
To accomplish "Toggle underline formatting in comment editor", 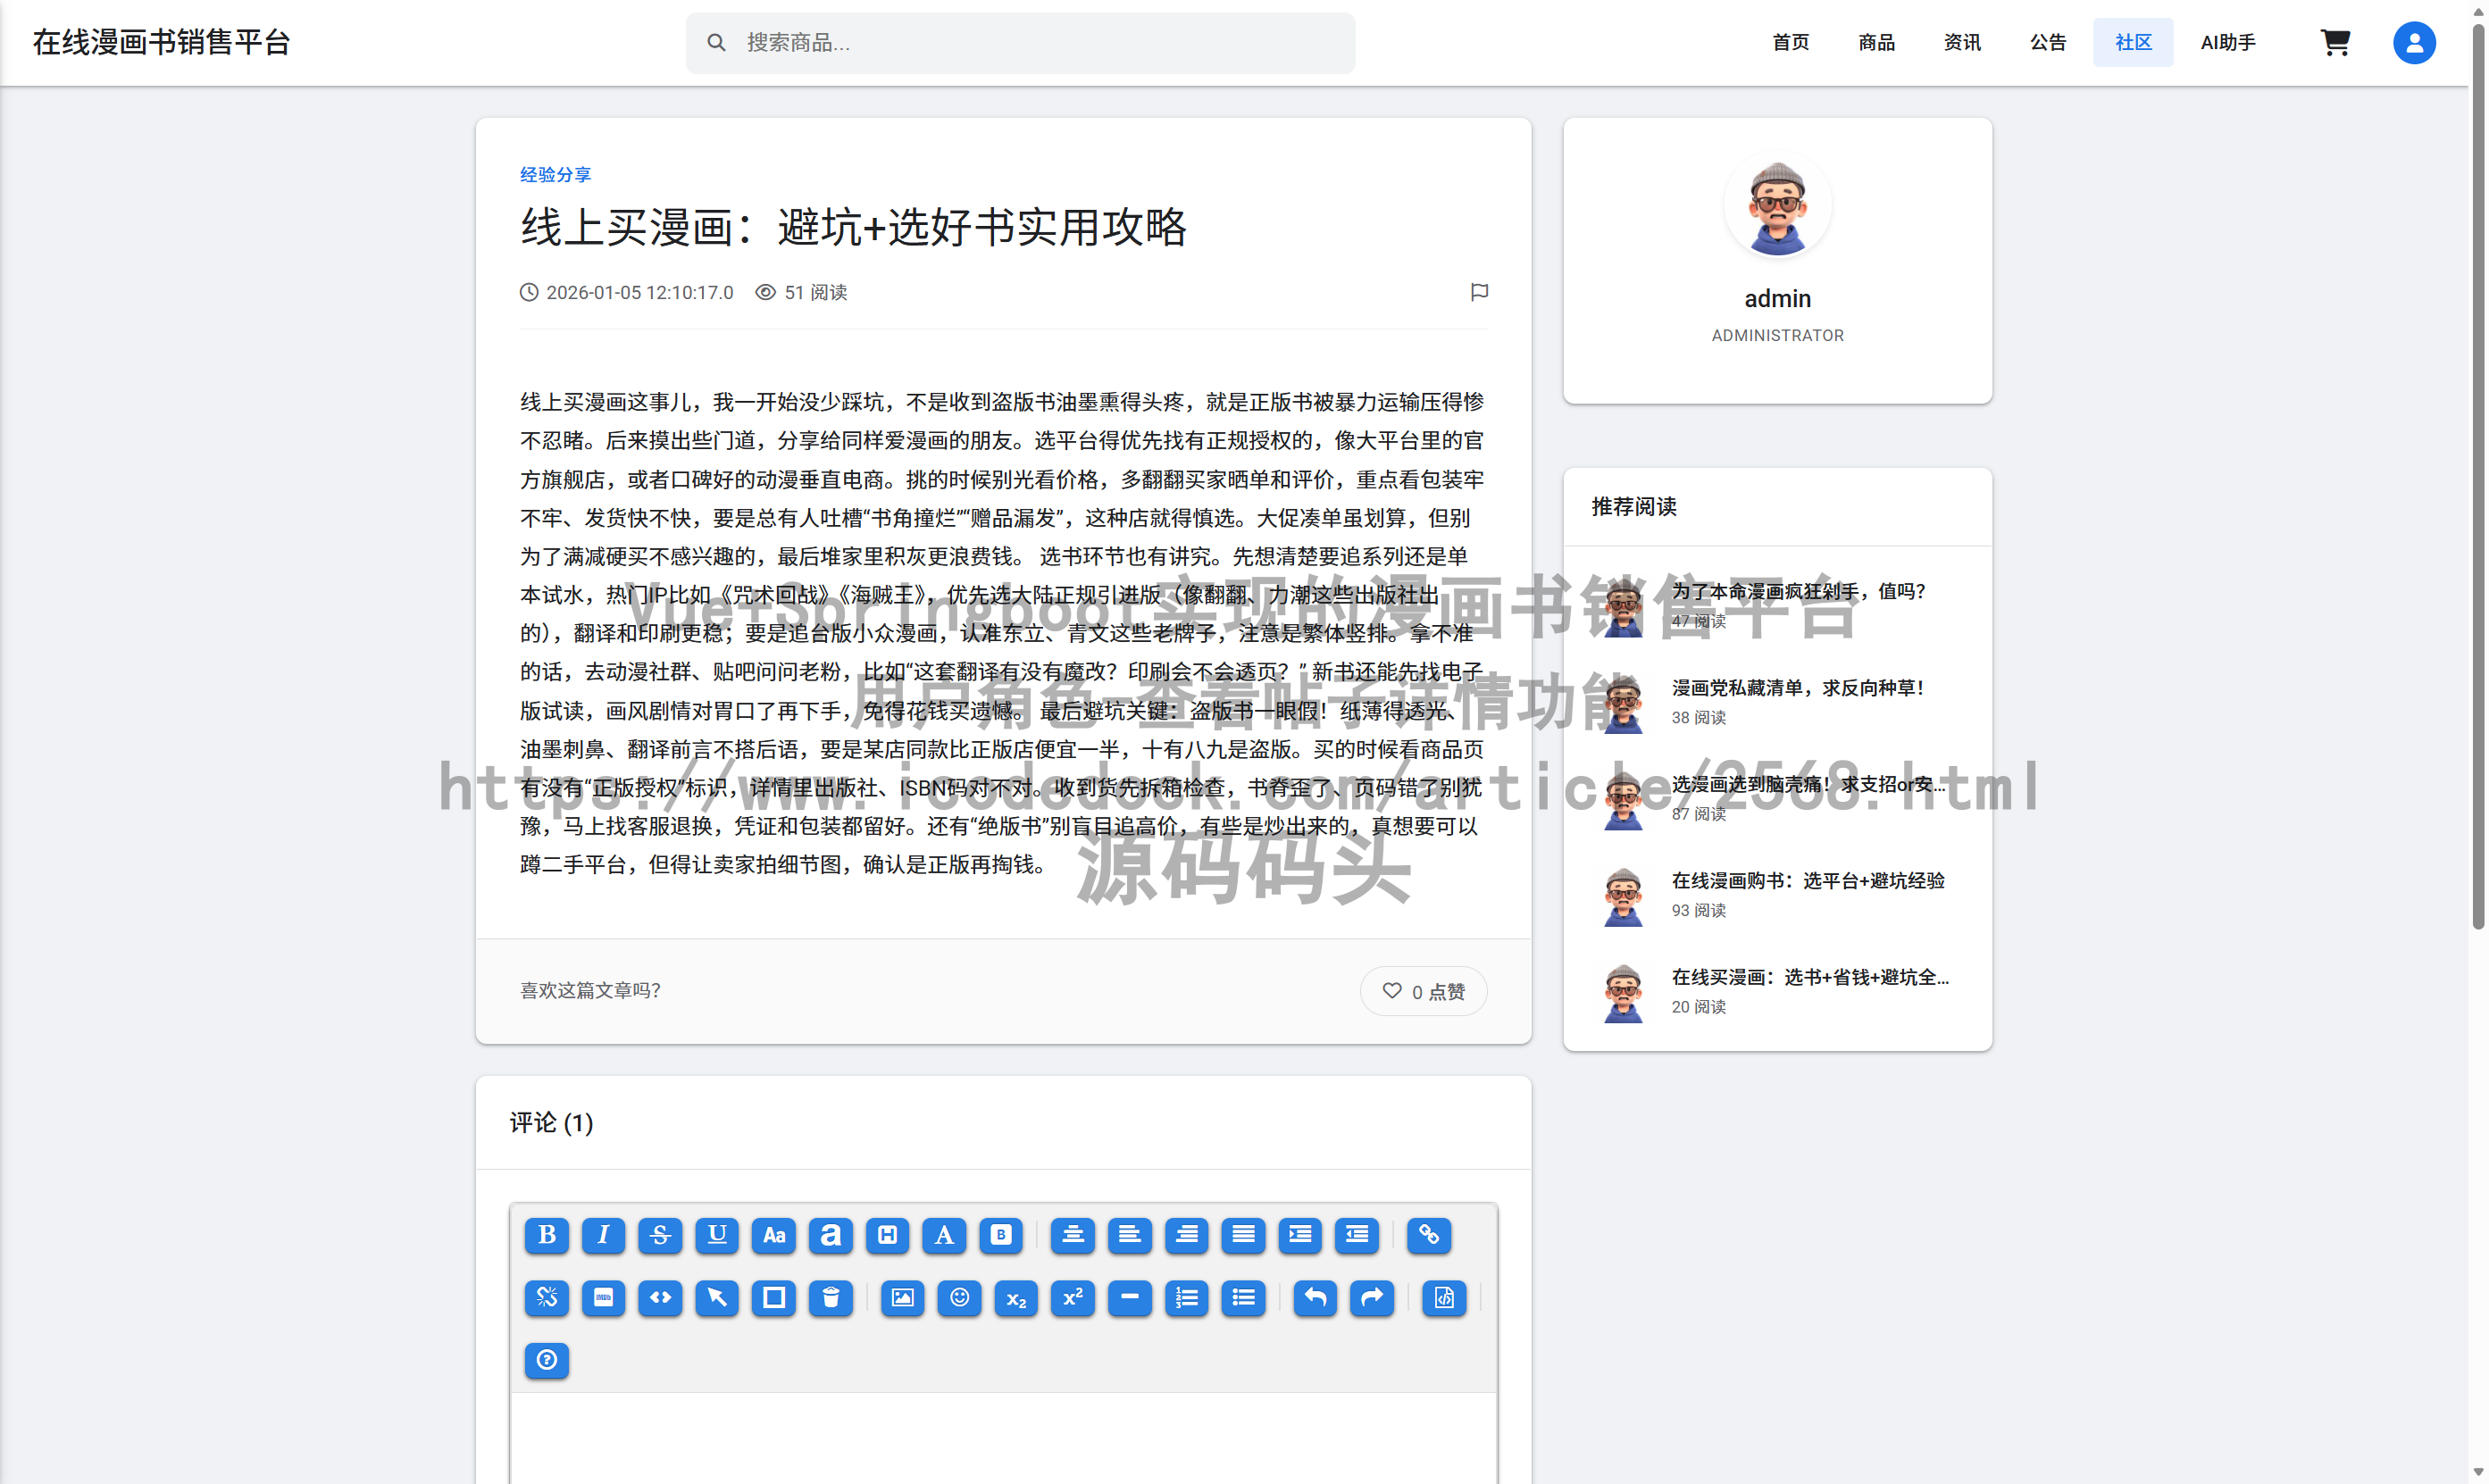I will click(717, 1235).
